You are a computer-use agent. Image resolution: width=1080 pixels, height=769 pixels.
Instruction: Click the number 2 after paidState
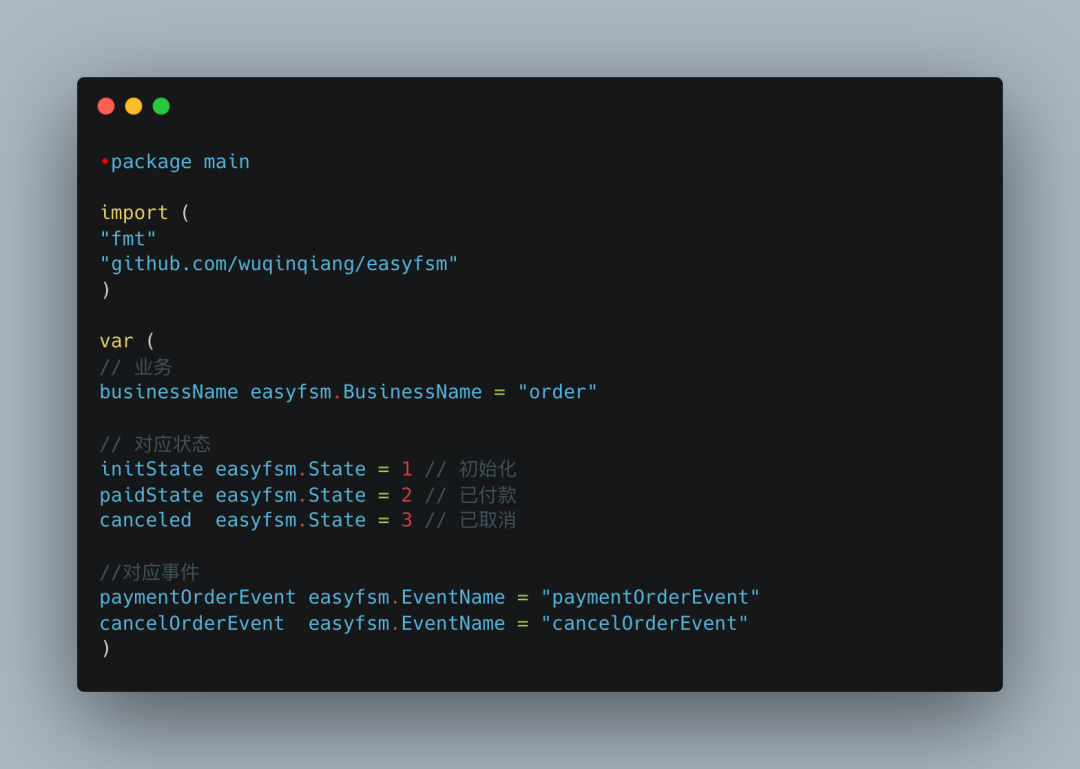click(406, 495)
